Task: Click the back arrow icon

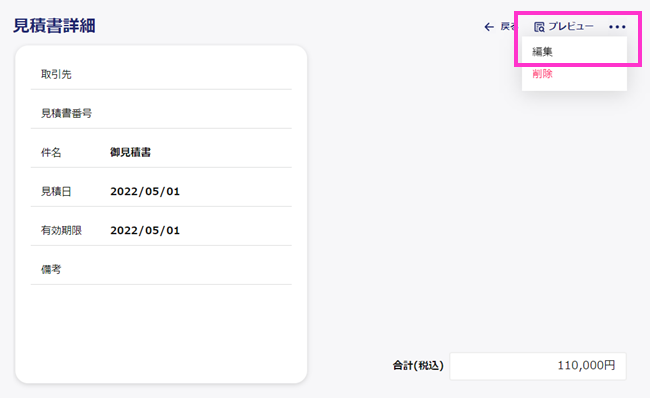Action: 489,27
